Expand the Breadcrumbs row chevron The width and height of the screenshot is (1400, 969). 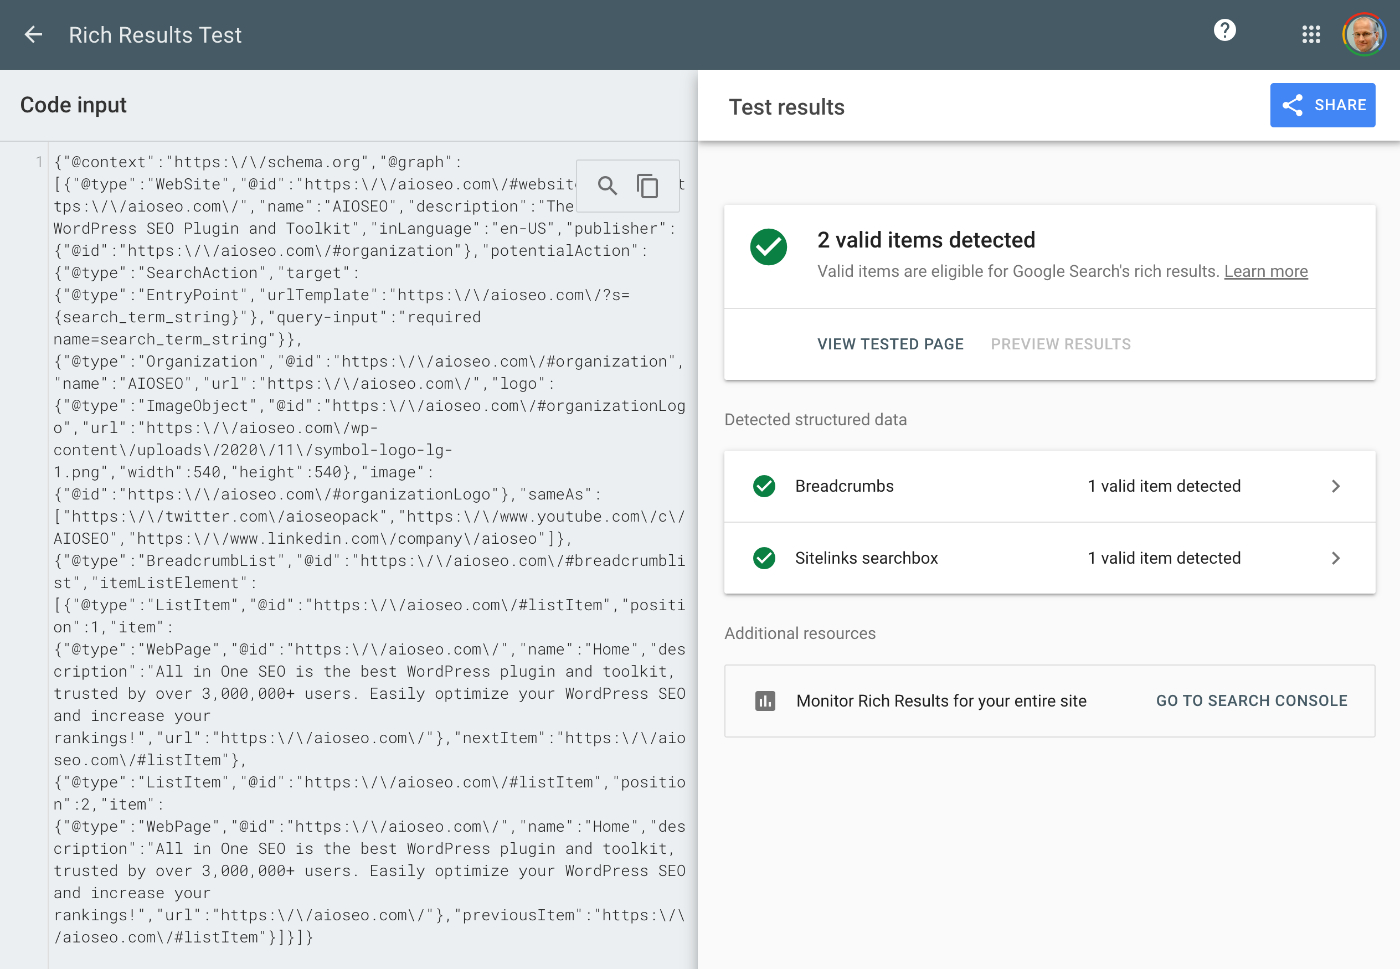1336,486
